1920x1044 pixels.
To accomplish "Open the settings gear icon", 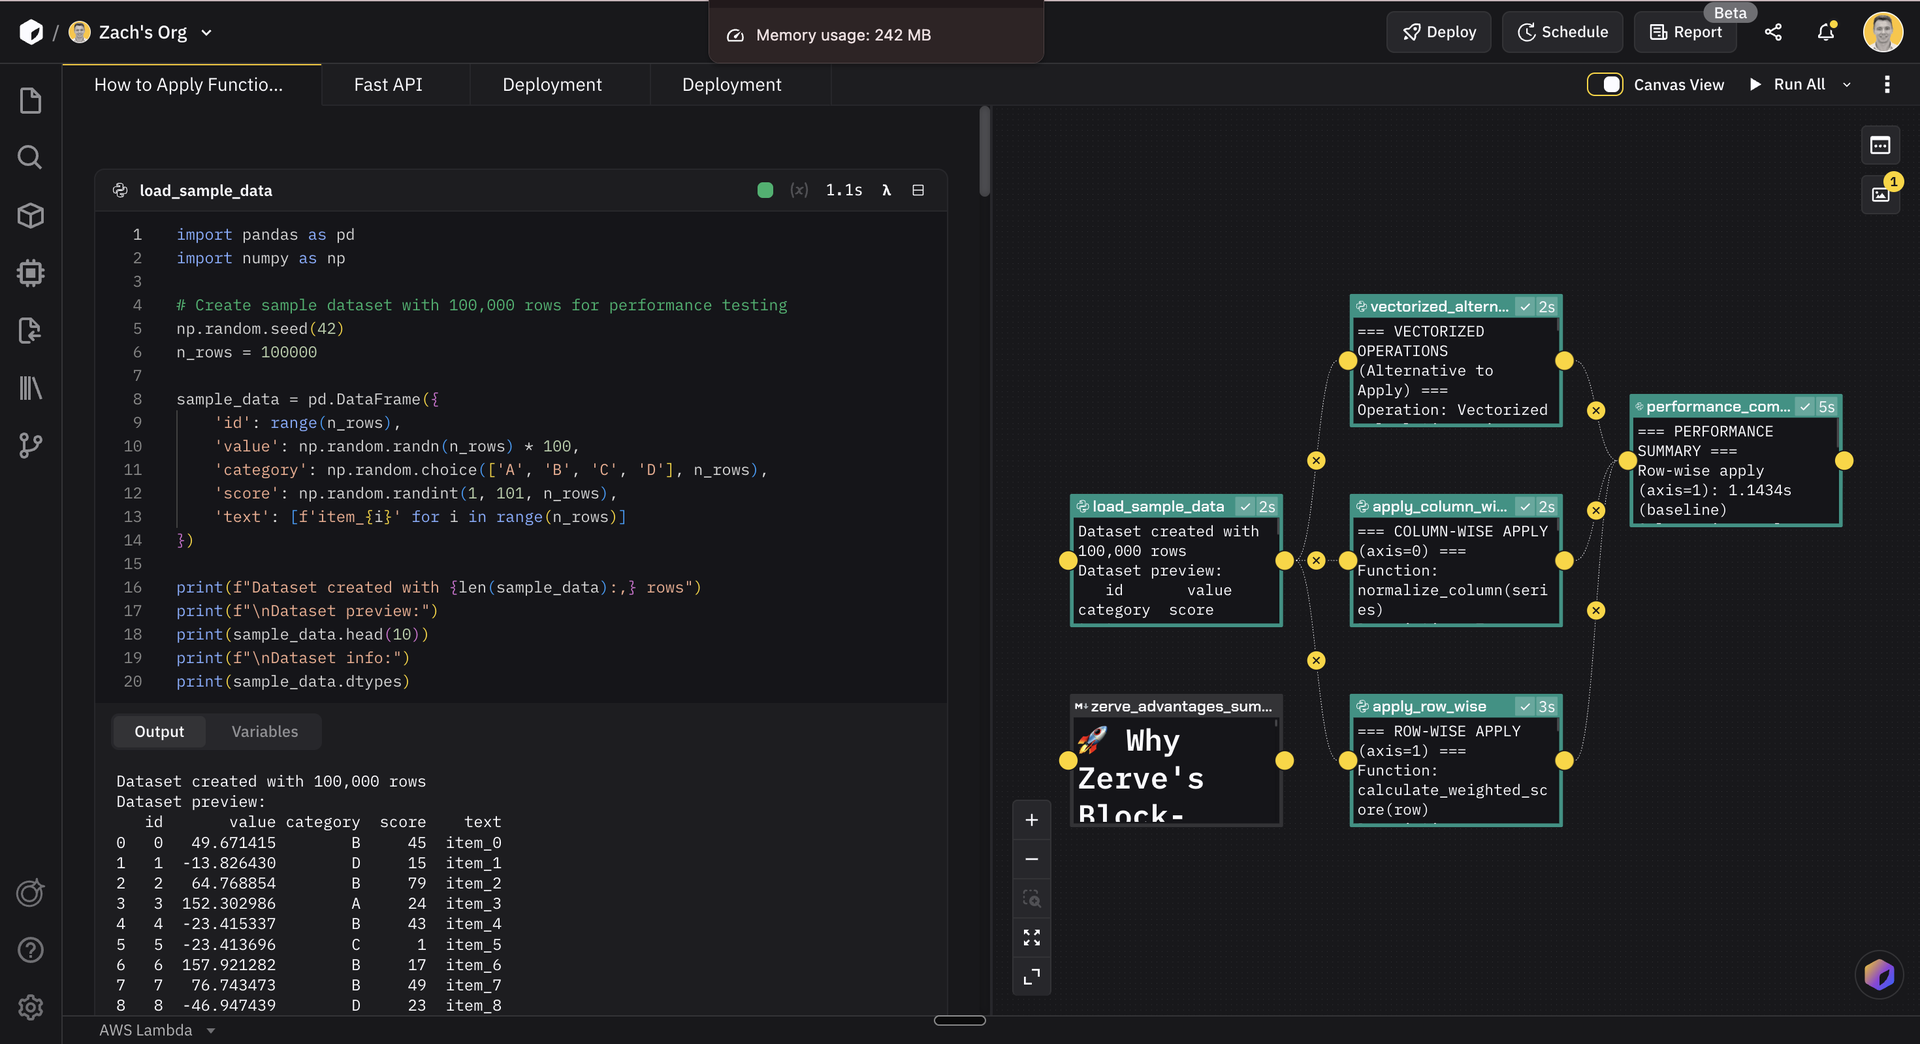I will tap(30, 1007).
